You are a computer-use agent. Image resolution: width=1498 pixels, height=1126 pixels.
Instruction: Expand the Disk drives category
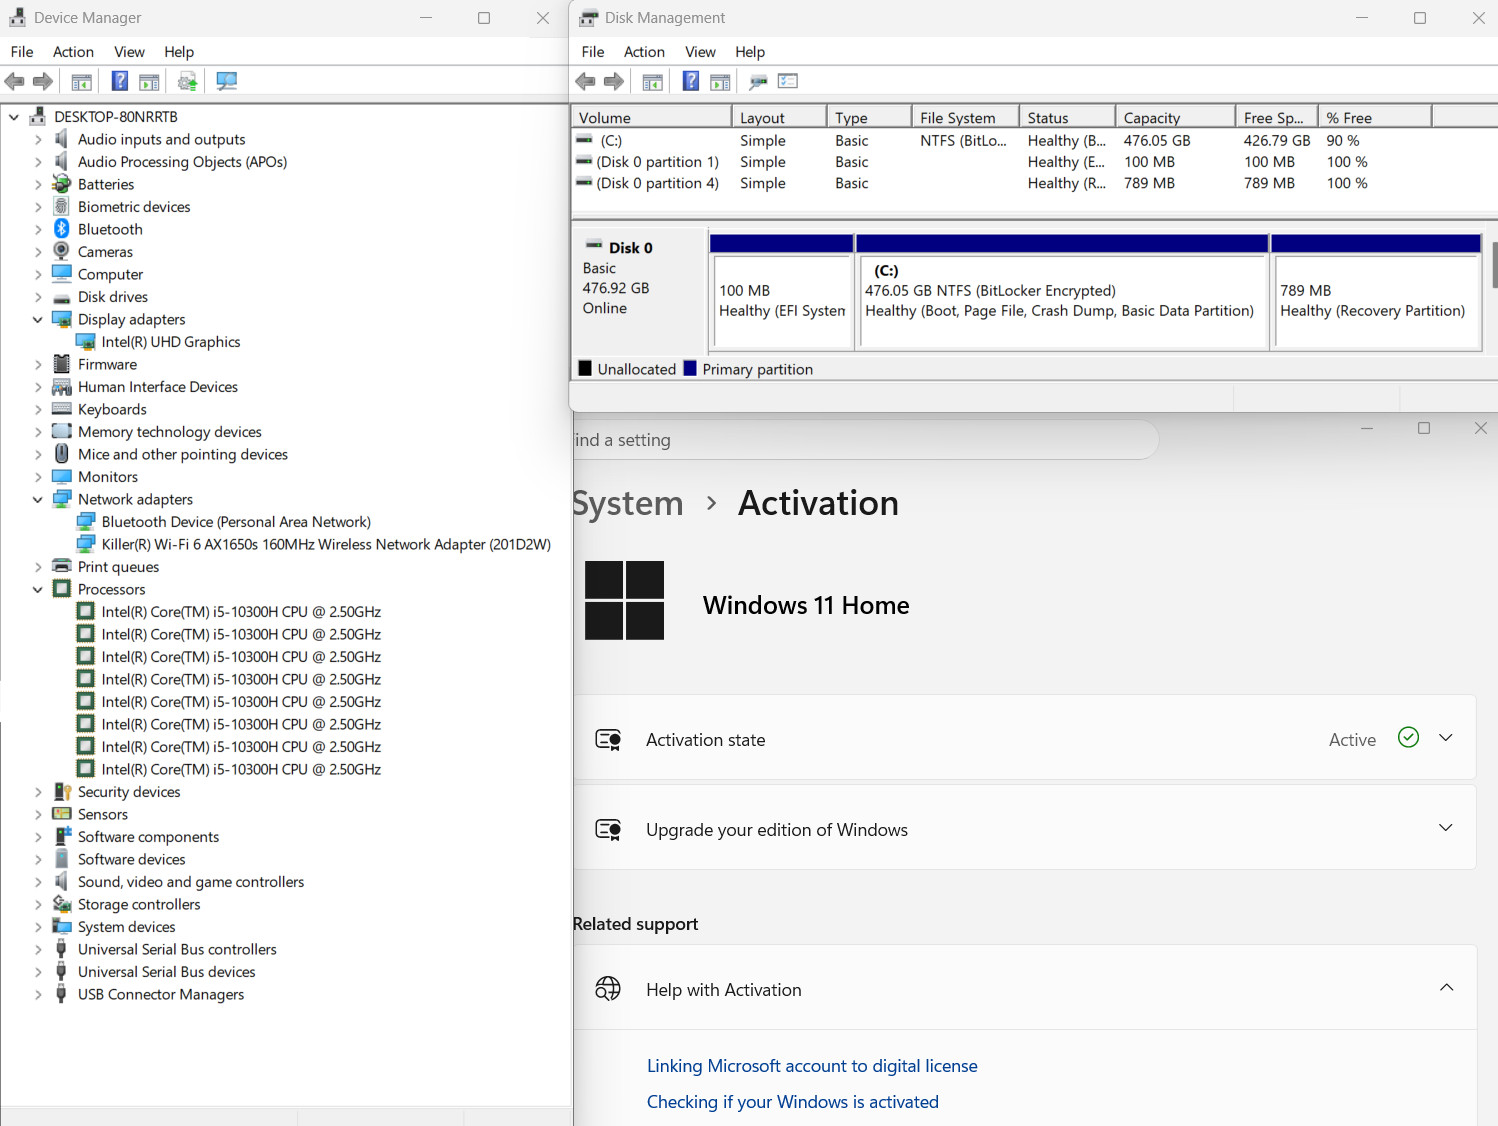tap(38, 297)
